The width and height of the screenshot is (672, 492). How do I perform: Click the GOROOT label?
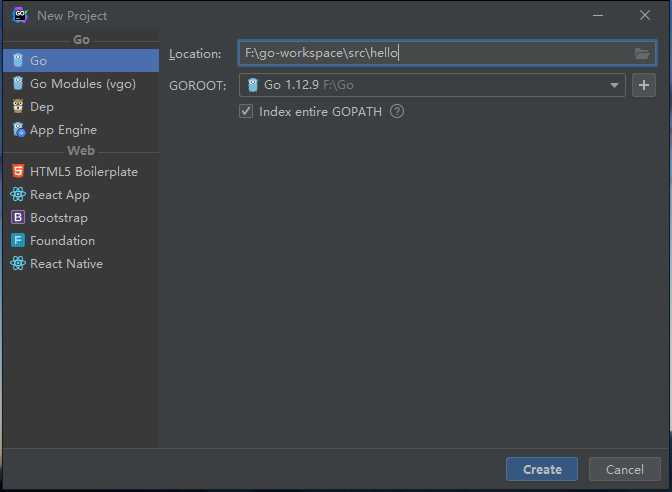pyautogui.click(x=198, y=86)
